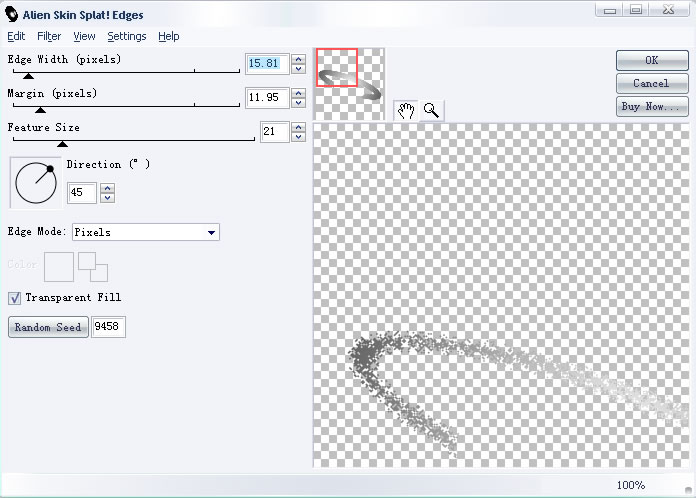Select the Zoom magnifier tool
The width and height of the screenshot is (696, 498).
(x=431, y=110)
